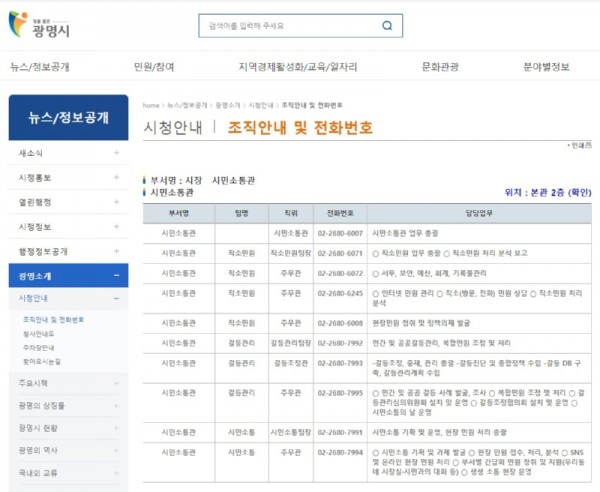Click 시민소통관 업무 총괄 duty text
The image size is (600, 492).
(405, 233)
